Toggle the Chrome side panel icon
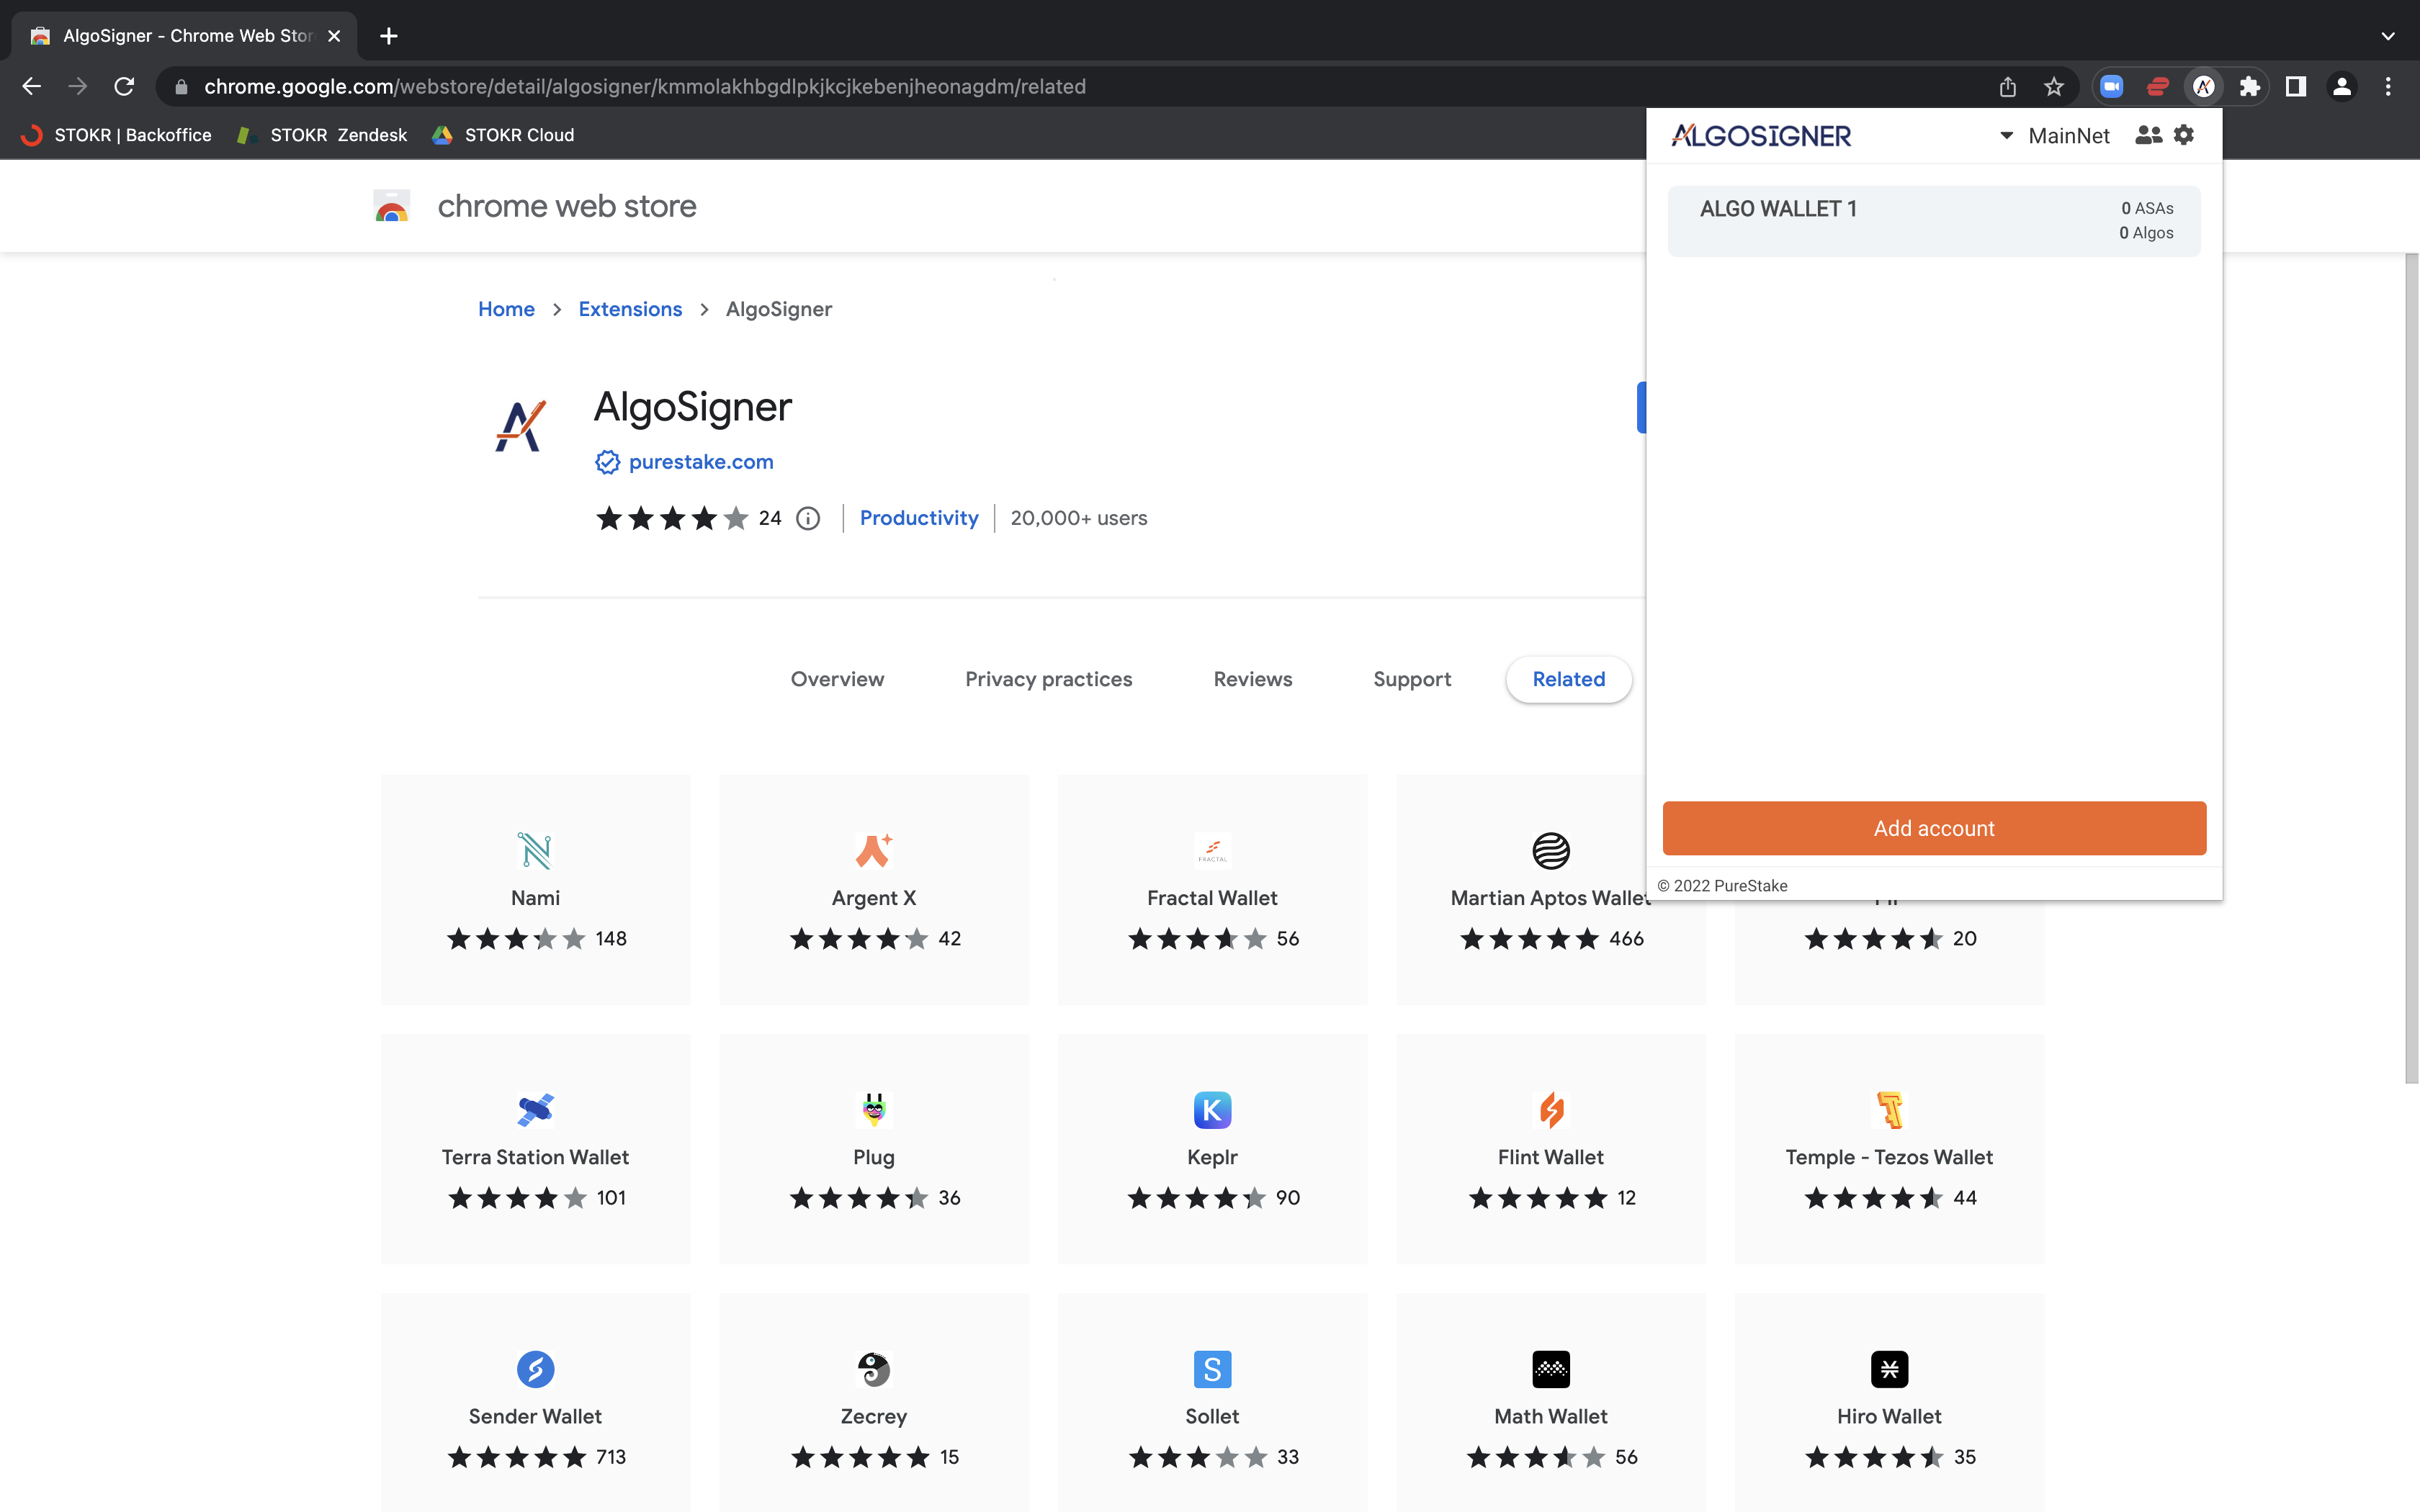Screen dimensions: 2420x1512 click(2296, 87)
